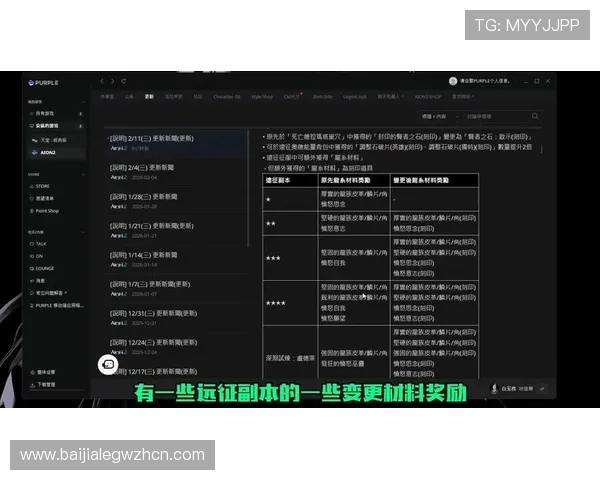Reload the page with the refresh icon
600x480 pixels.
pyautogui.click(x=124, y=81)
